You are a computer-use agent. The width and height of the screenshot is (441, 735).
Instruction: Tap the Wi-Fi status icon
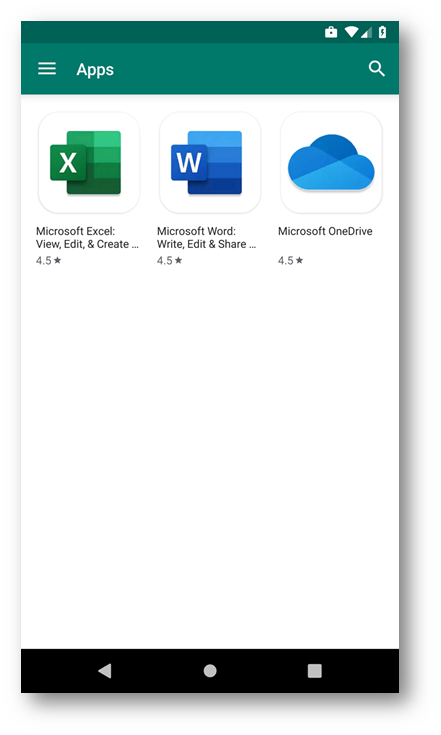click(x=351, y=32)
